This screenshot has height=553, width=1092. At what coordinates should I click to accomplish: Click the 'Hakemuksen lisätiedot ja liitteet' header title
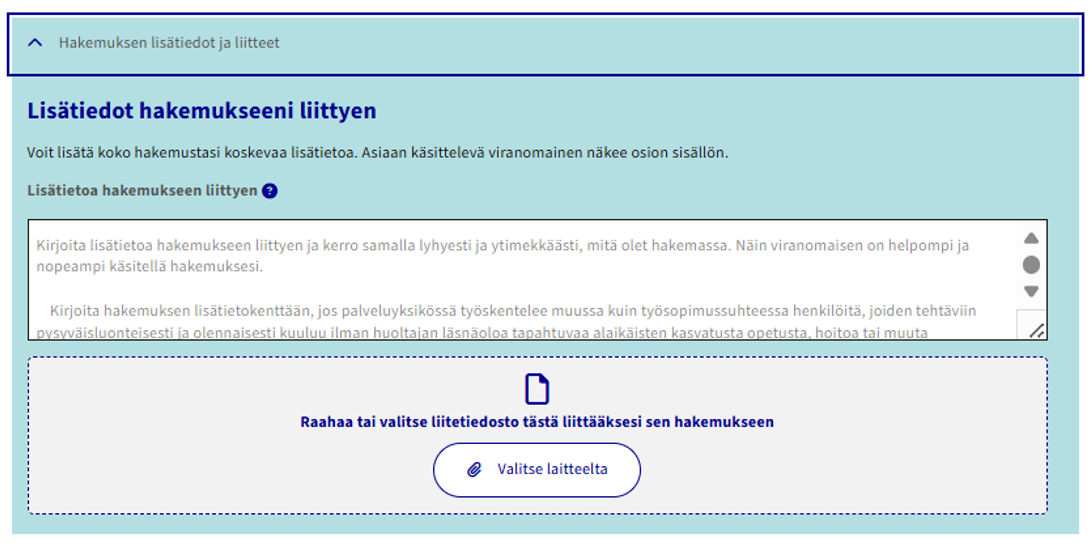[x=169, y=43]
